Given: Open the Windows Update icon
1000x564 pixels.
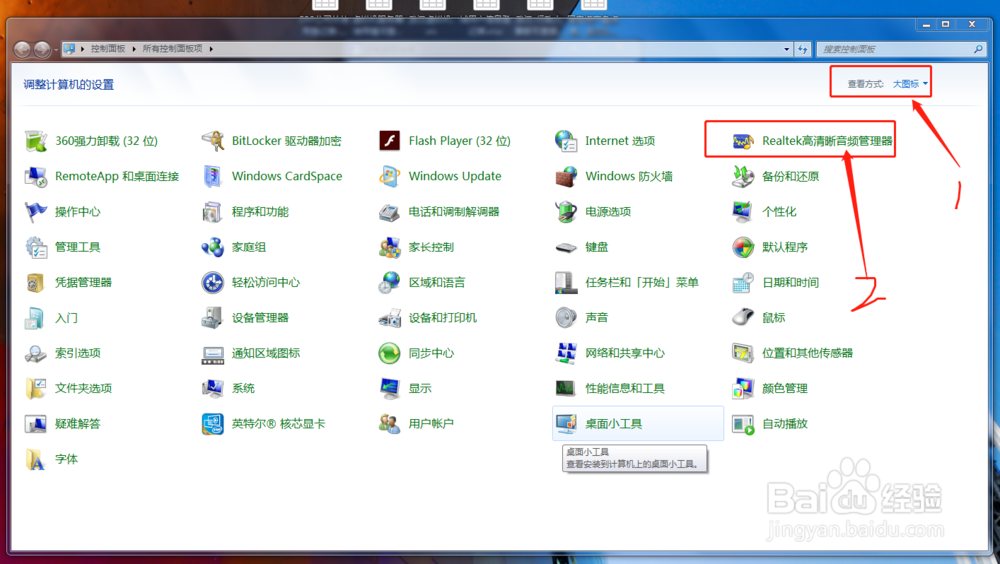Looking at the screenshot, I should tap(389, 176).
